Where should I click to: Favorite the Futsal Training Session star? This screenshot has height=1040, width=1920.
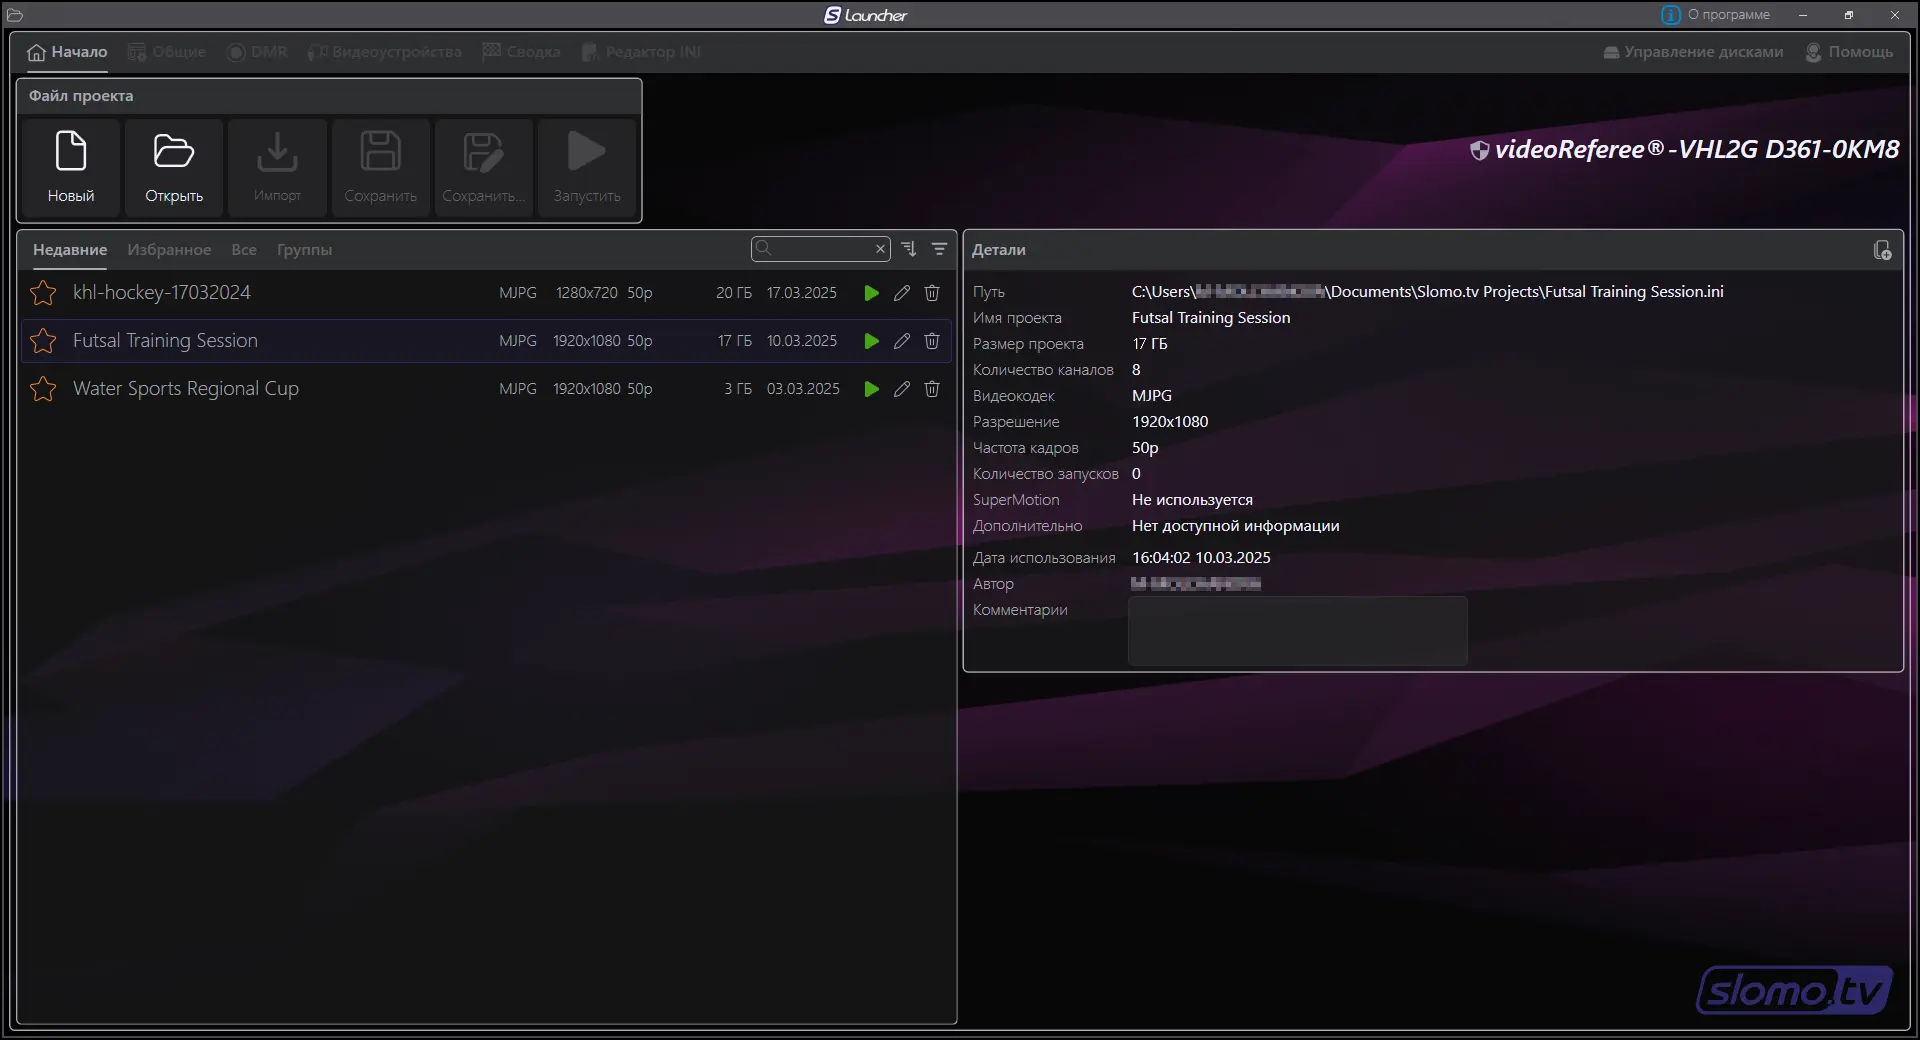coord(43,341)
